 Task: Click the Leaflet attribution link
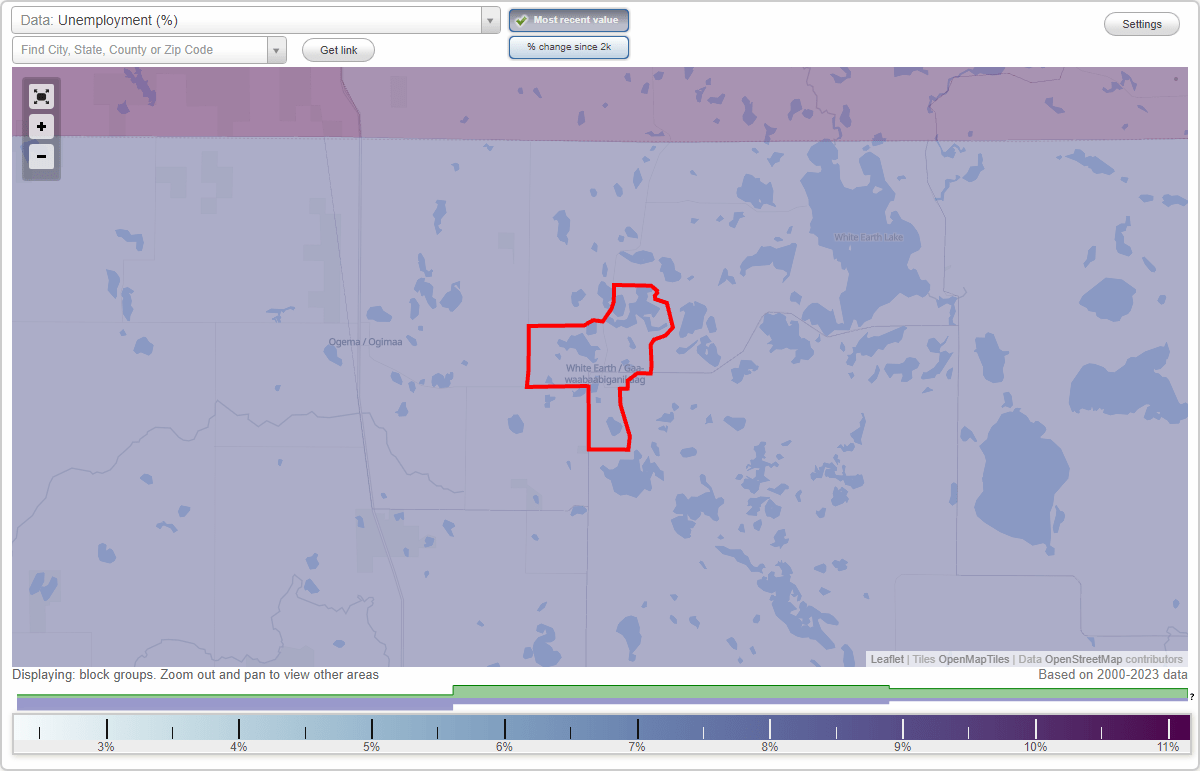click(x=887, y=659)
